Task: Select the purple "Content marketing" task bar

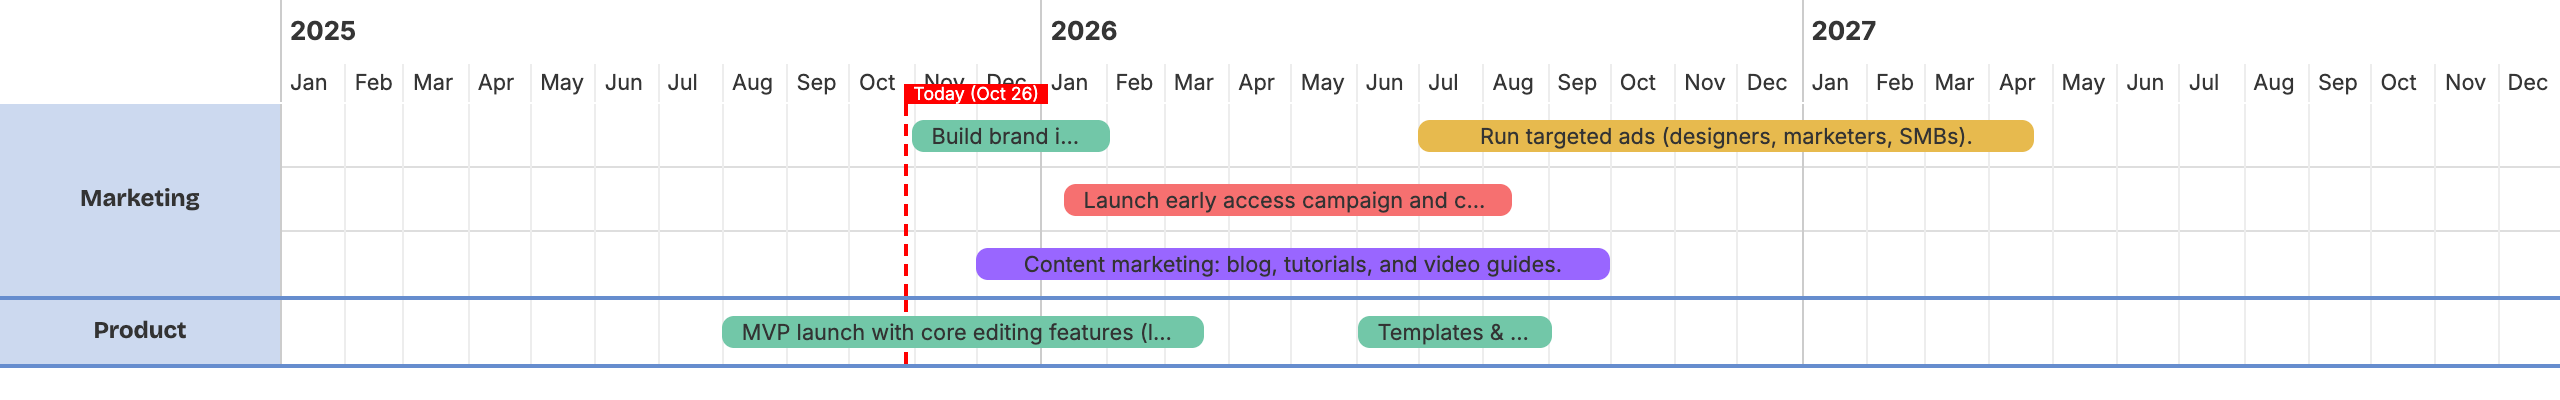Action: (1292, 264)
